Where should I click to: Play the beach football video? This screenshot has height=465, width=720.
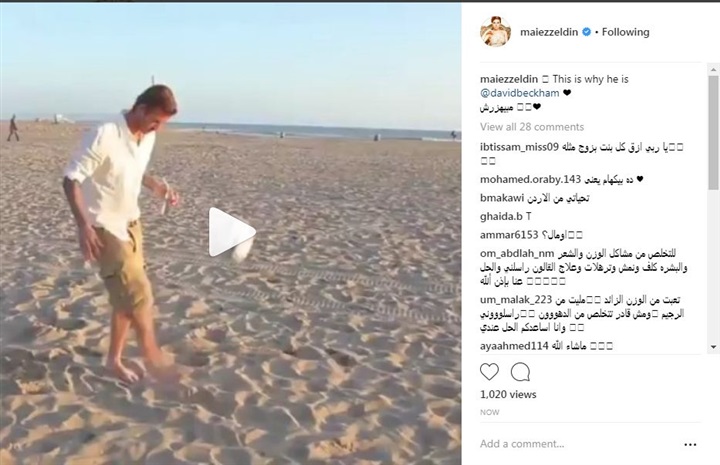point(232,232)
